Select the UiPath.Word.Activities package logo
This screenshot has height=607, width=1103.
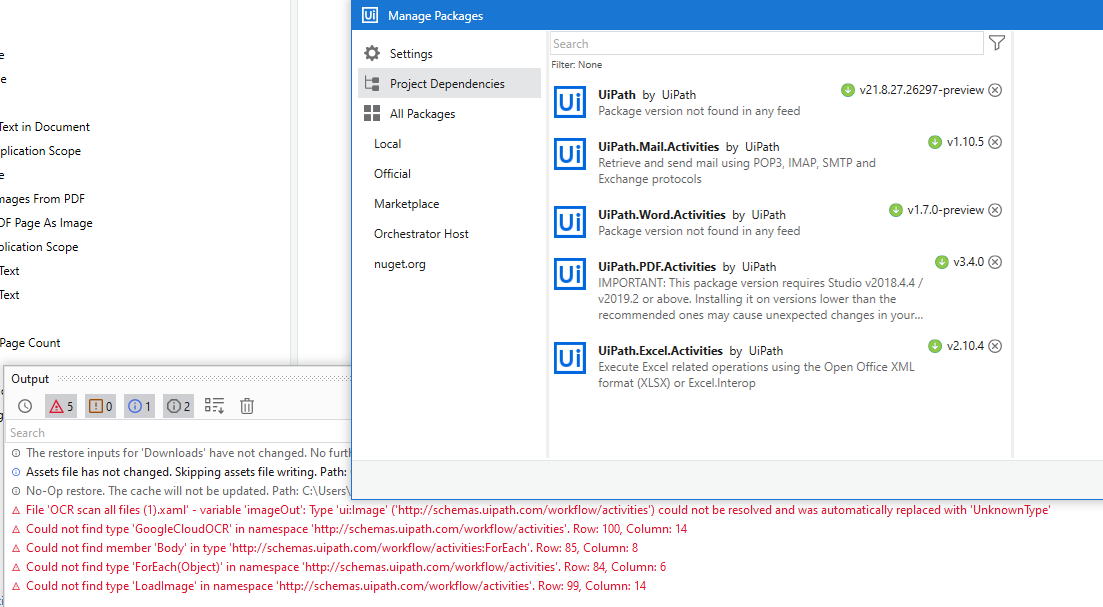(x=570, y=222)
